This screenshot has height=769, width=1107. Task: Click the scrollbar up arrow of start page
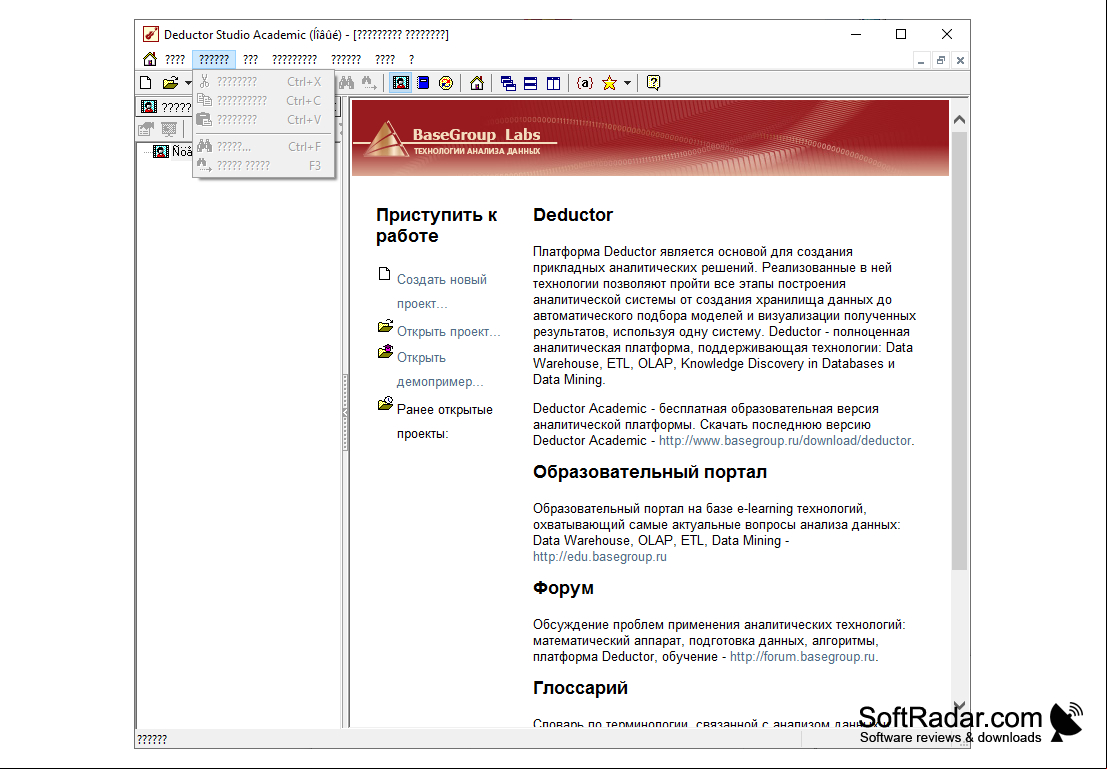click(x=959, y=119)
